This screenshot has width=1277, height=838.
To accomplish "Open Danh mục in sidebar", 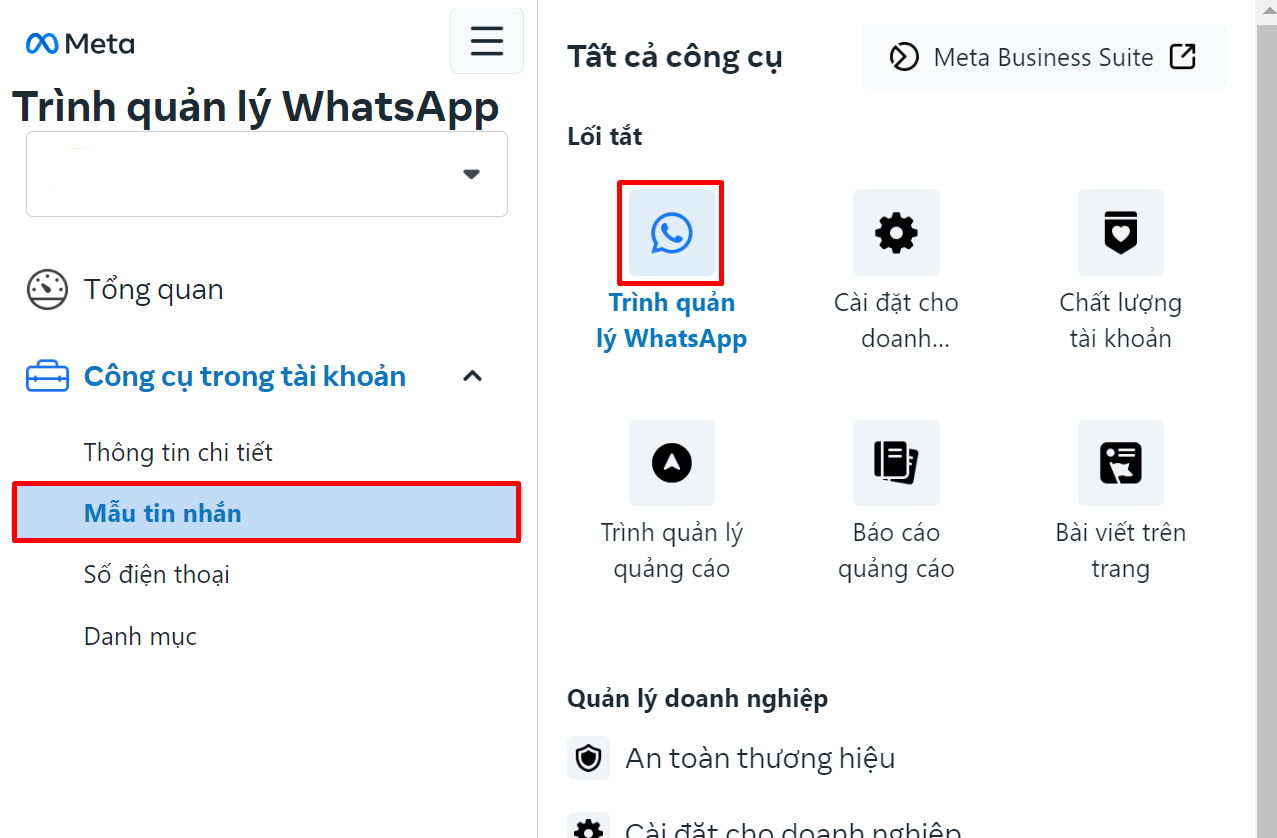I will coord(140,636).
